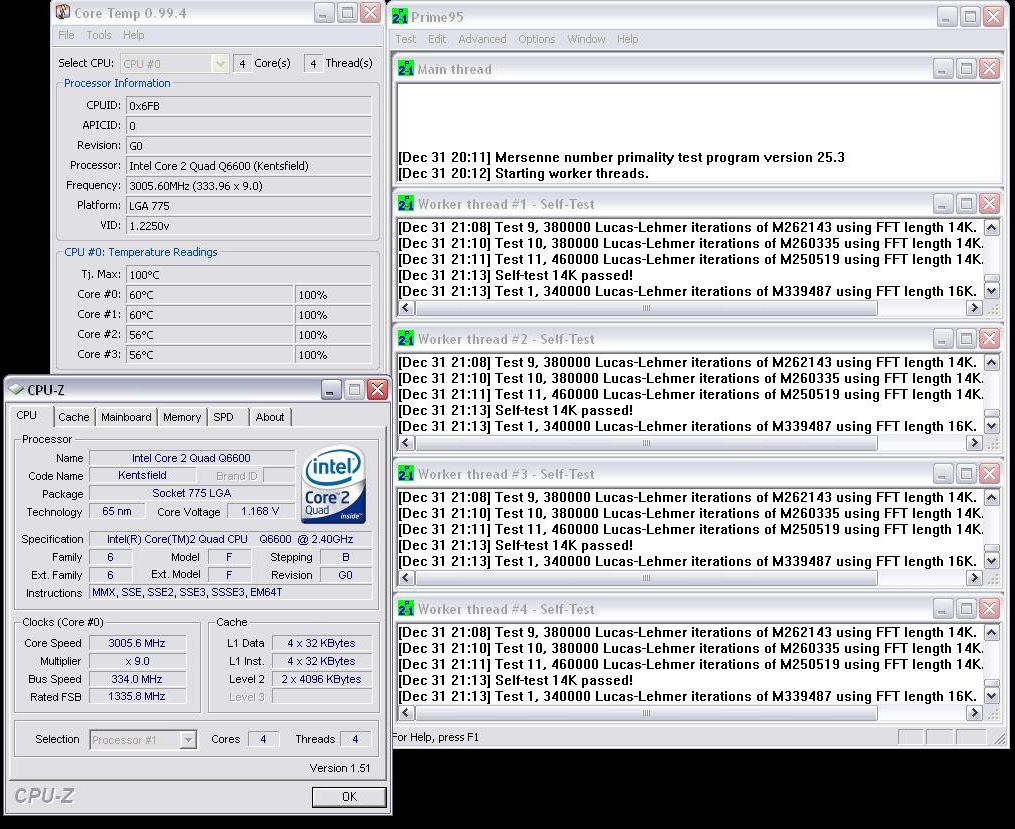Click horizontal scrollbar in Worker thread #3
Image resolution: width=1015 pixels, height=829 pixels.
pos(645,579)
